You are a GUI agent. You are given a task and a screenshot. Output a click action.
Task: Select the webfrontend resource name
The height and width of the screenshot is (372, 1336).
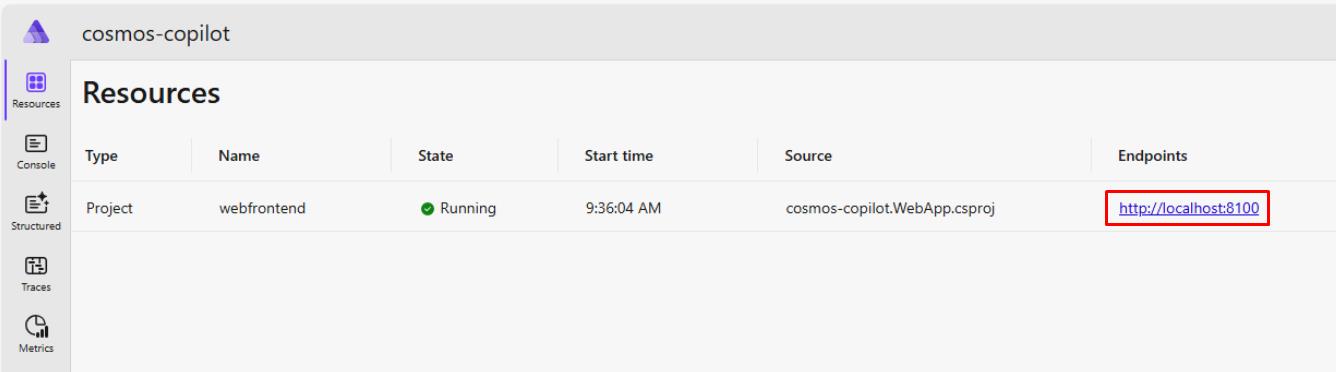point(262,209)
